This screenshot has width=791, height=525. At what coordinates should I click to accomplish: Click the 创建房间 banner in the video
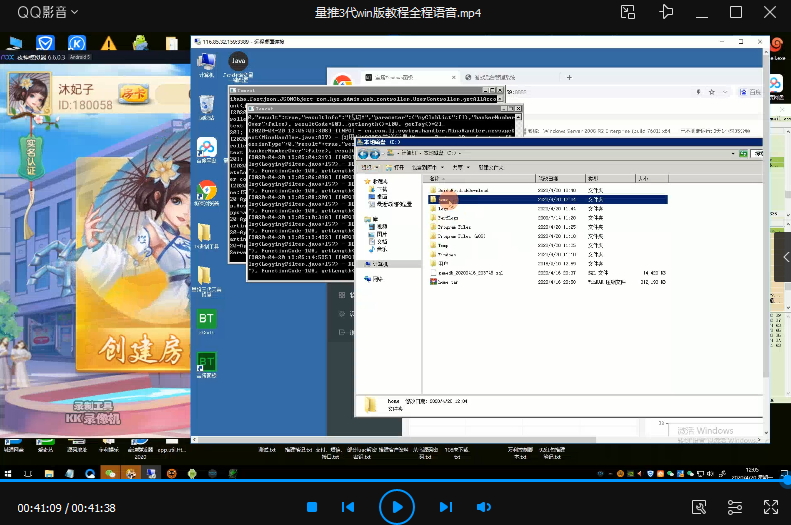click(x=140, y=350)
